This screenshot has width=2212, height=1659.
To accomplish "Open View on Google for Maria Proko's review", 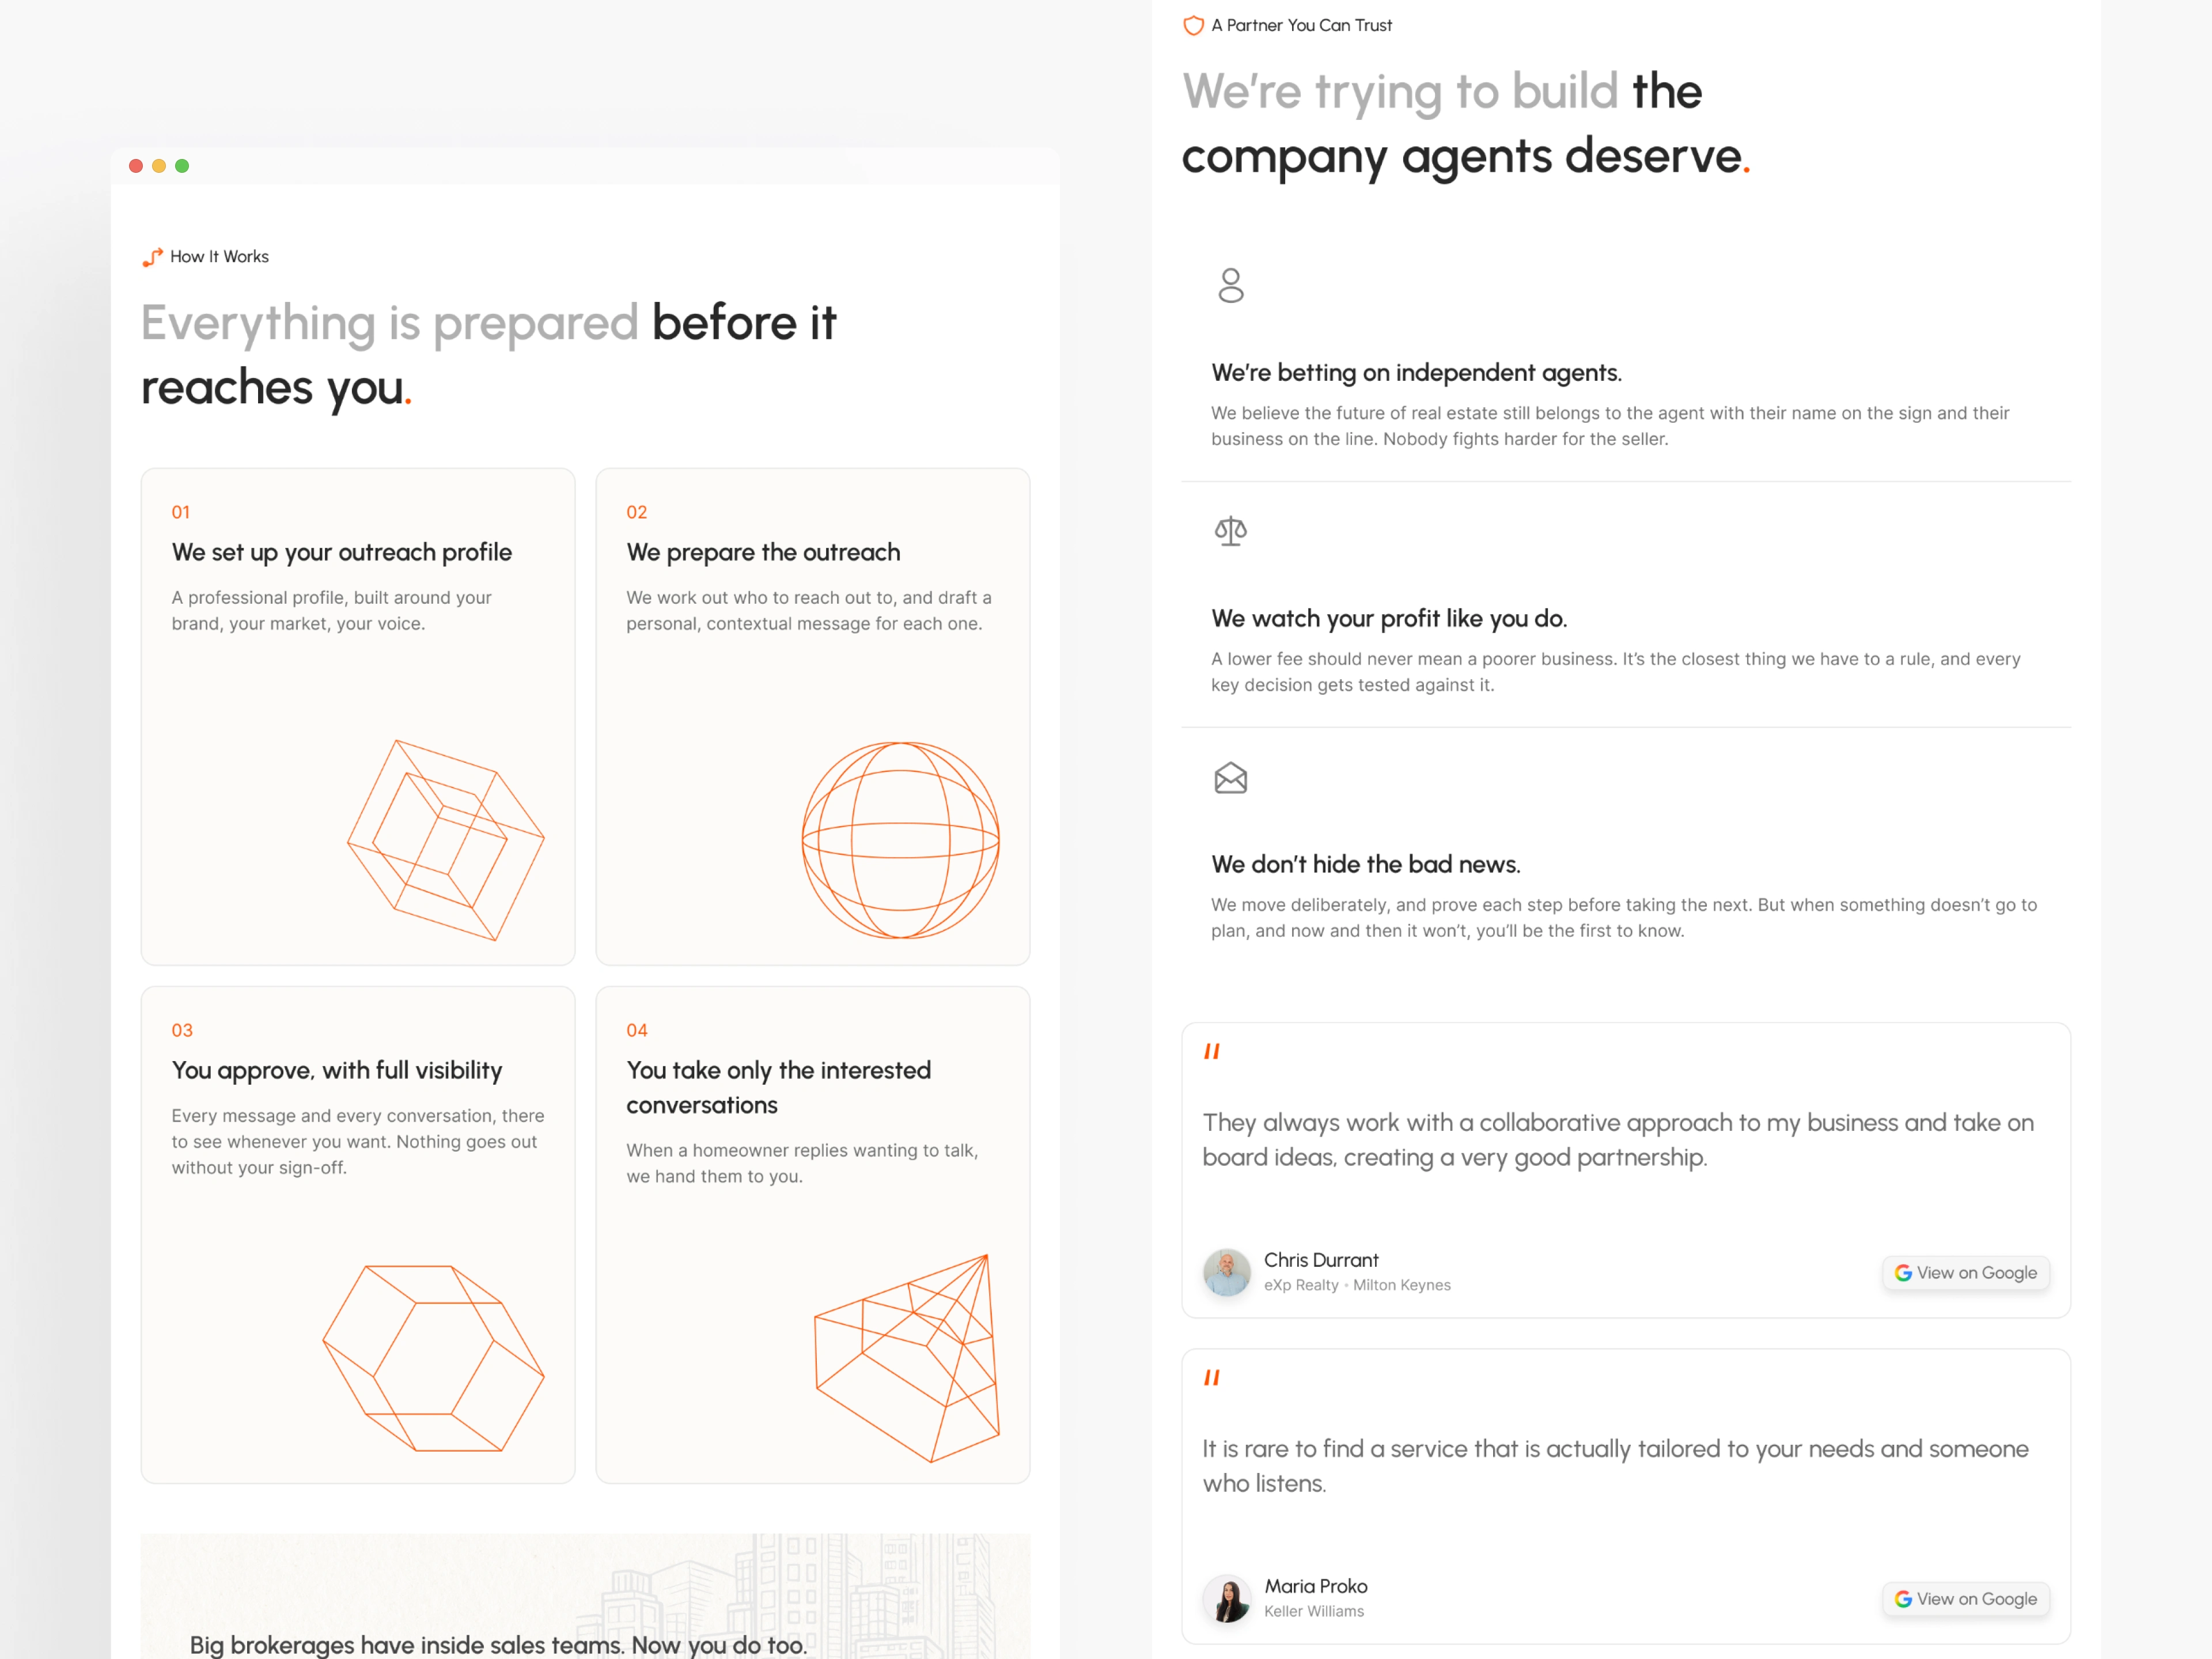I will coord(1965,1599).
